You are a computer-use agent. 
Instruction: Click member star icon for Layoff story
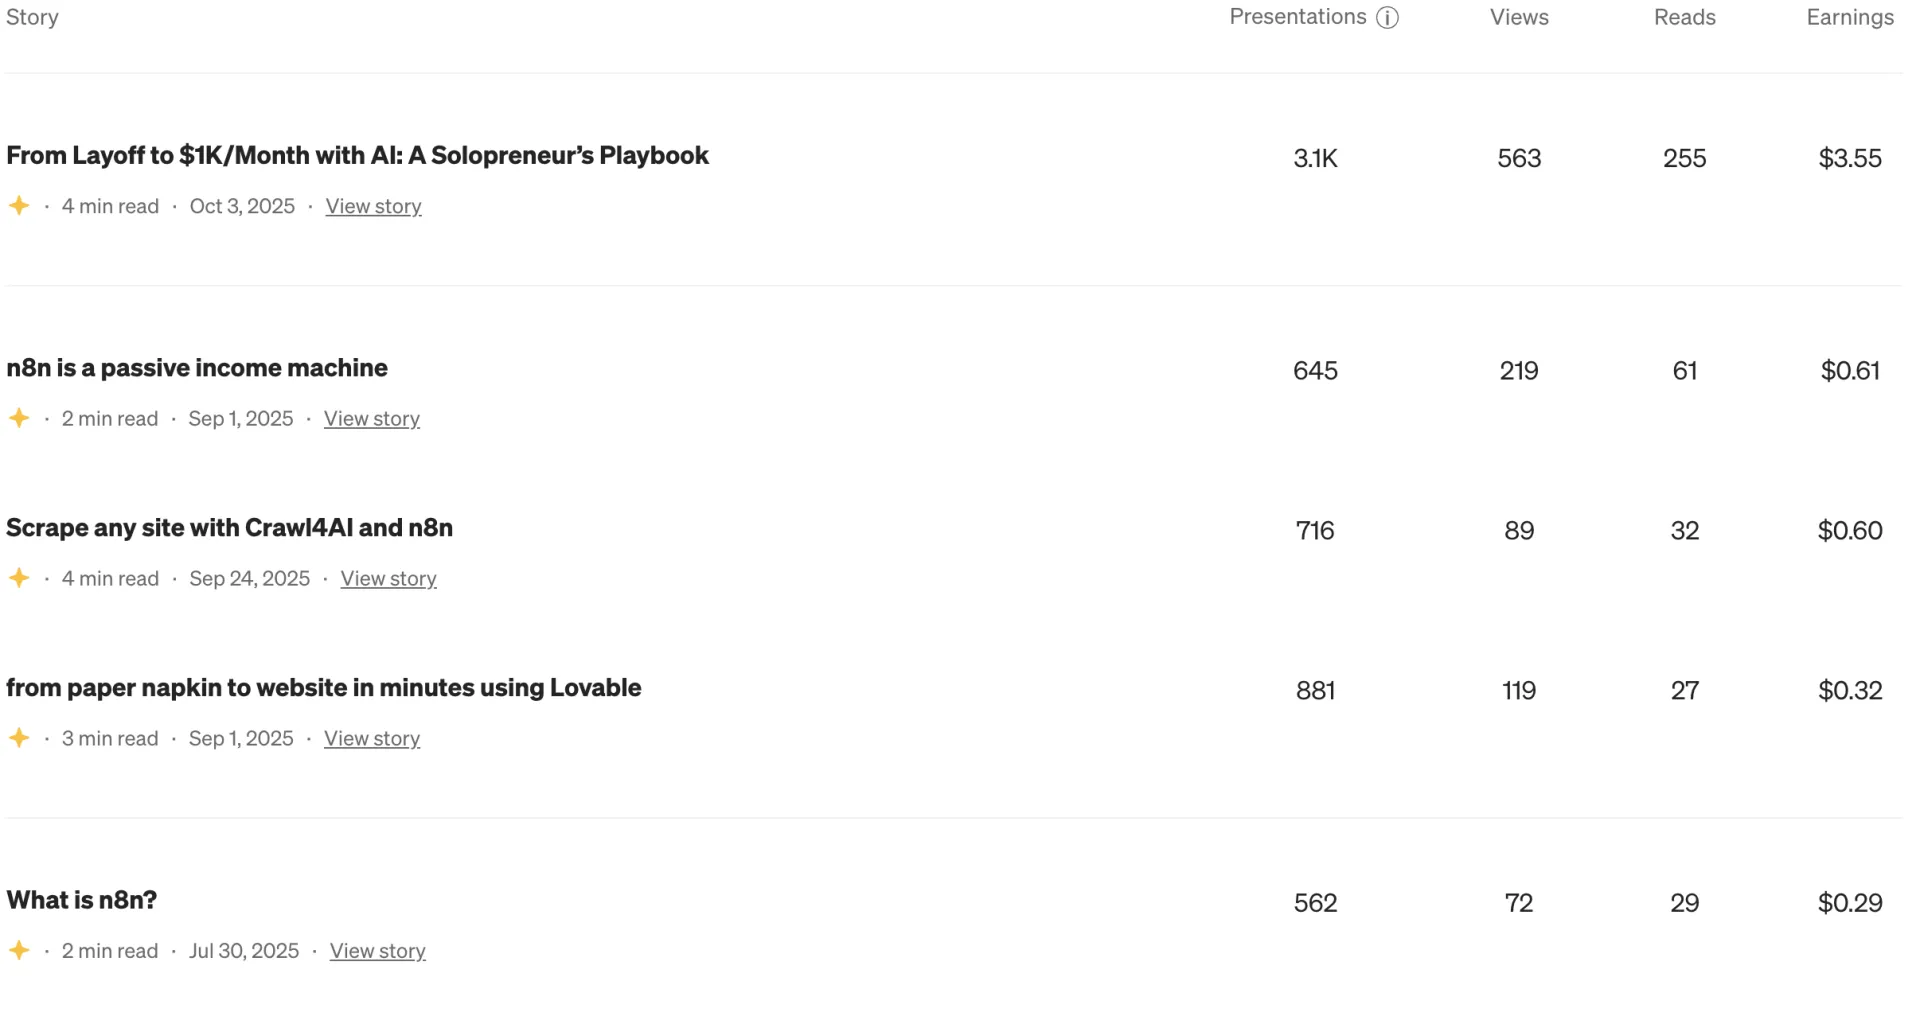coord(19,206)
